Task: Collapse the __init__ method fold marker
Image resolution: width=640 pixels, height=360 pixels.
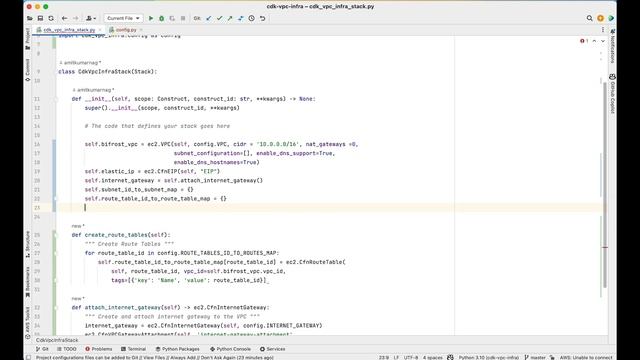Action: click(x=56, y=99)
